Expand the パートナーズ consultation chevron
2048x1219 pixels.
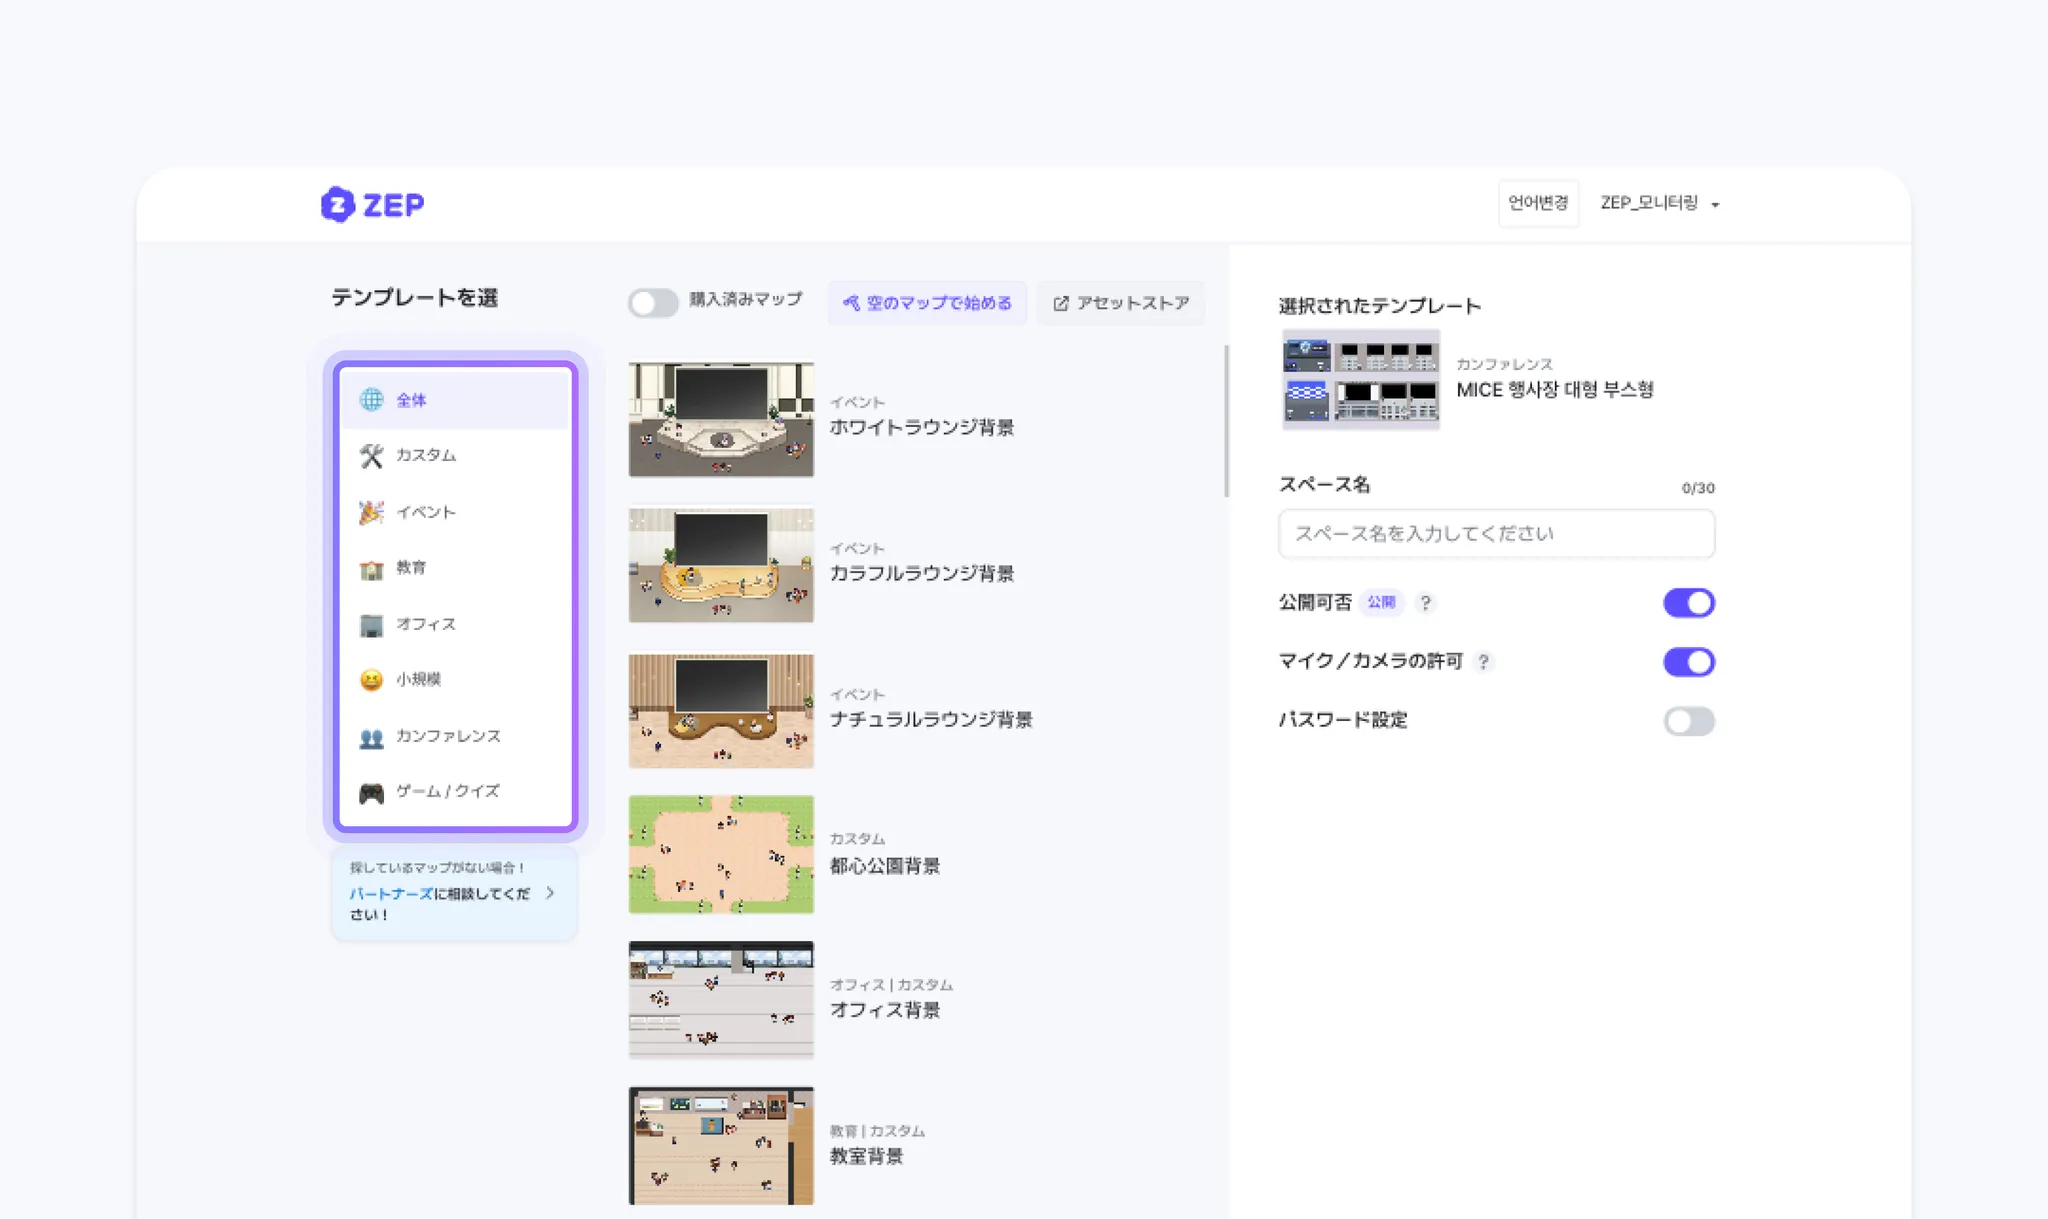point(550,892)
